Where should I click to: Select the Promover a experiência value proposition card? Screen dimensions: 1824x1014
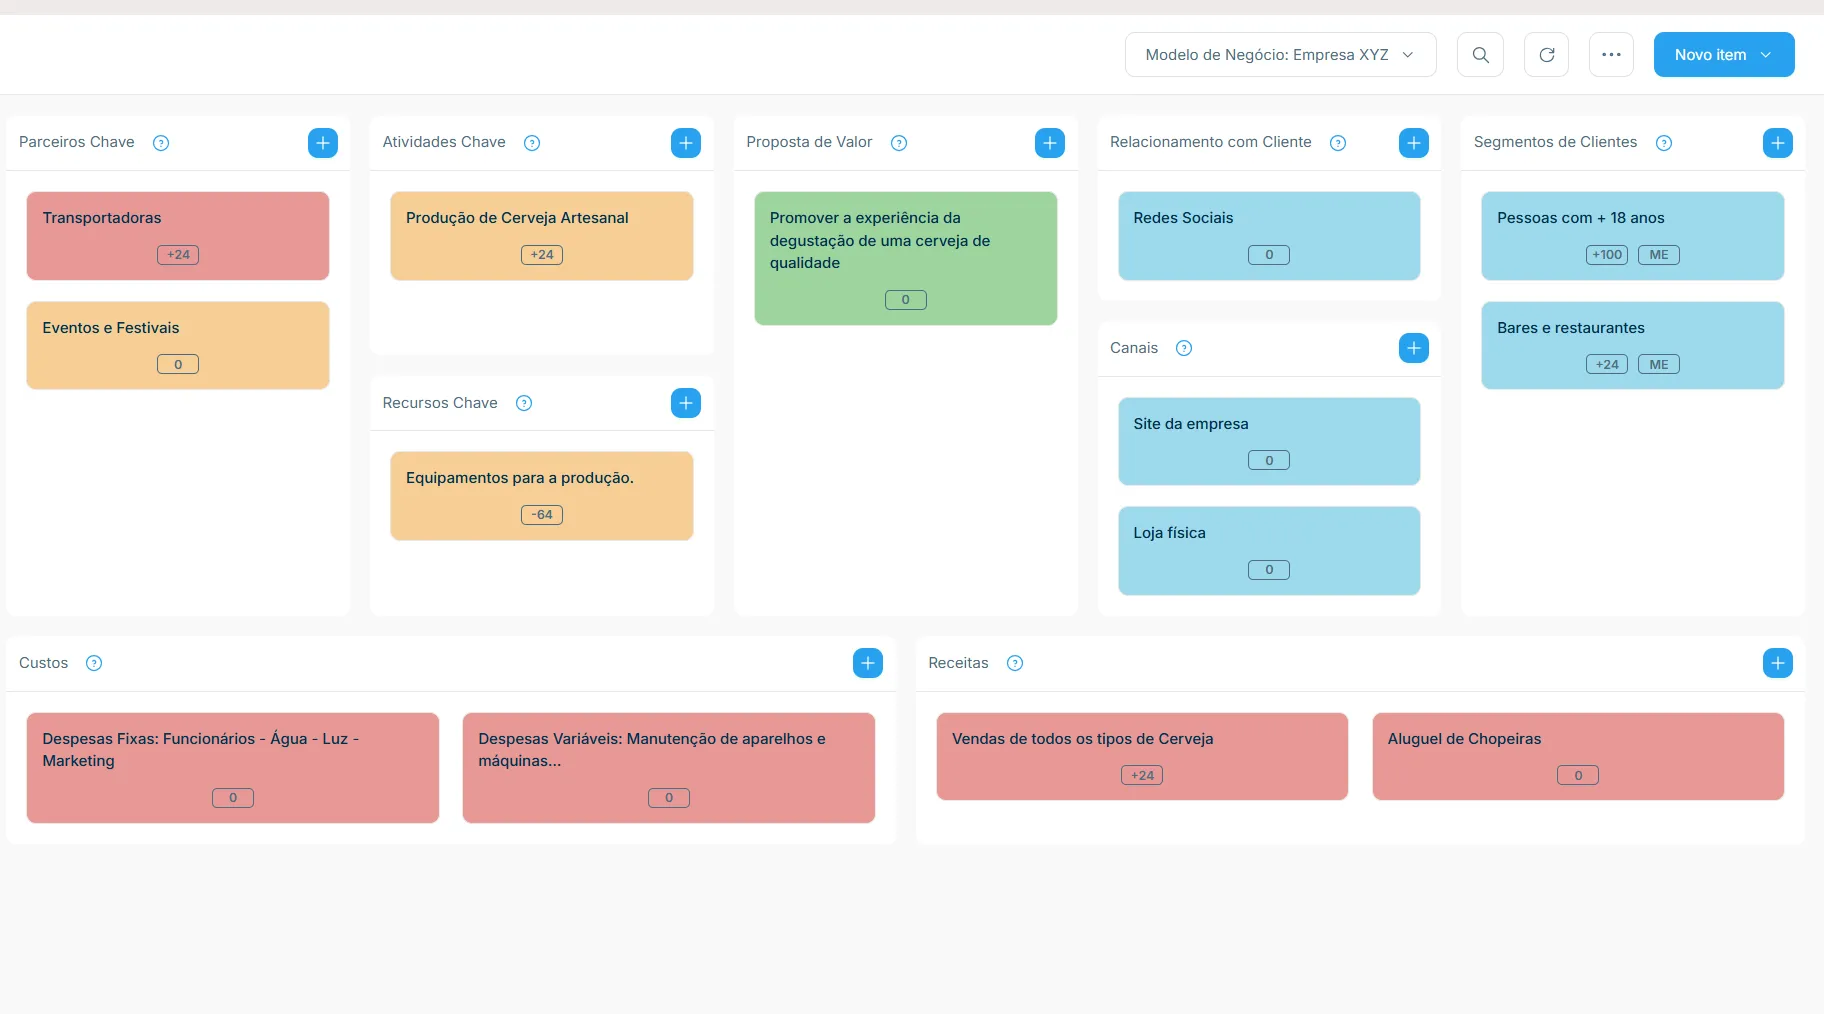coord(906,258)
